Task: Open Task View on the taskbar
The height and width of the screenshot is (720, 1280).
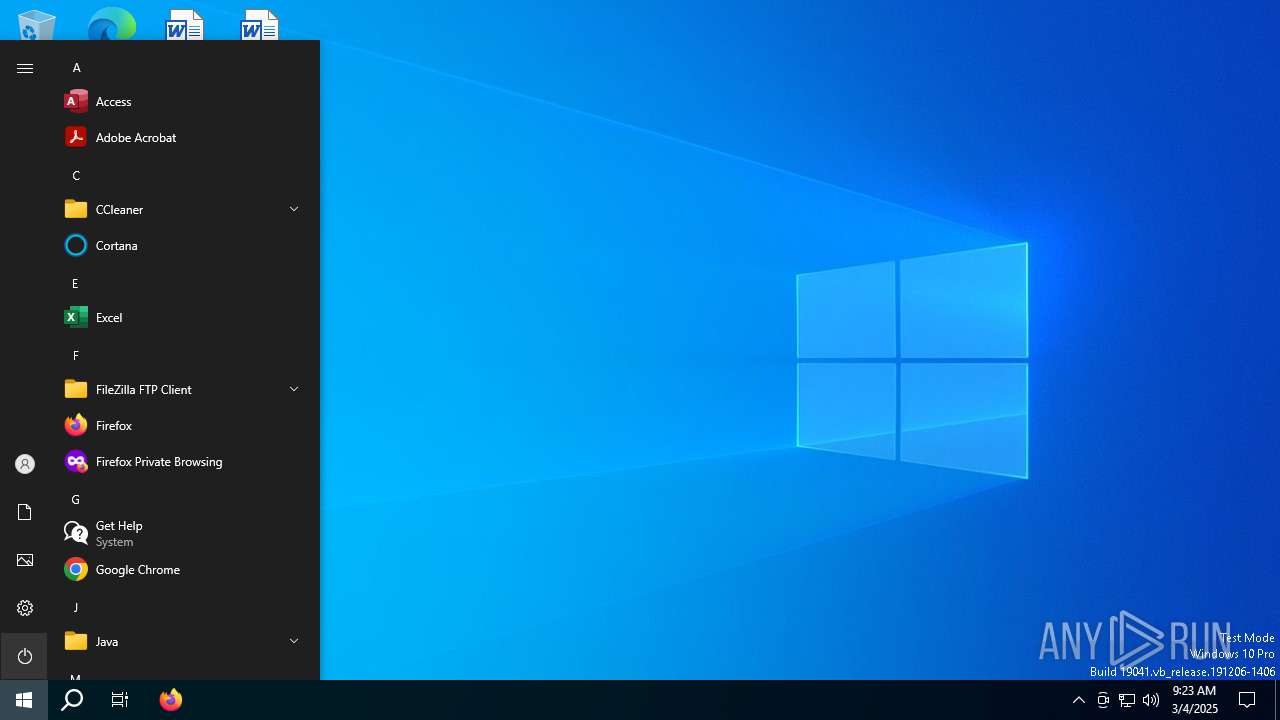Action: (x=120, y=700)
